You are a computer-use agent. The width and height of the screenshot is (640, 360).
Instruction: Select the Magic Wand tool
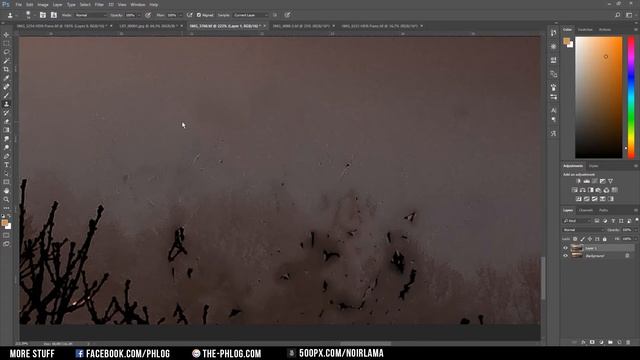click(6, 61)
